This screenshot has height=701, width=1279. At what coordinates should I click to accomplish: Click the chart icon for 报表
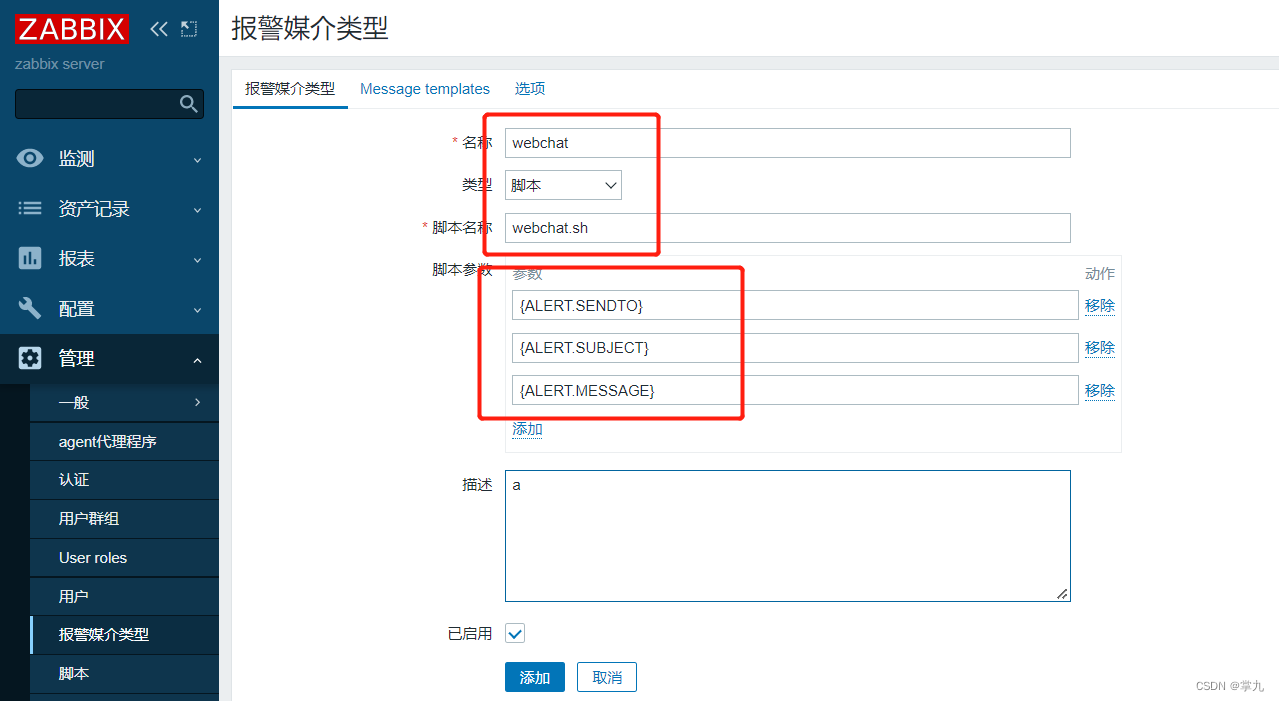[x=30, y=258]
